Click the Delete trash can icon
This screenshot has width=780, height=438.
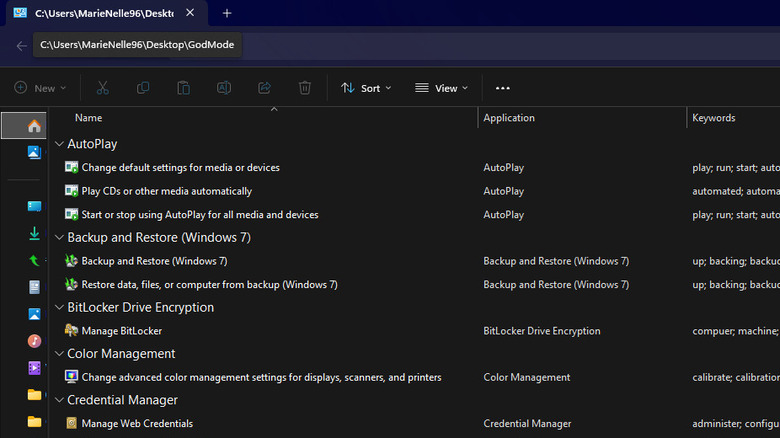point(304,88)
